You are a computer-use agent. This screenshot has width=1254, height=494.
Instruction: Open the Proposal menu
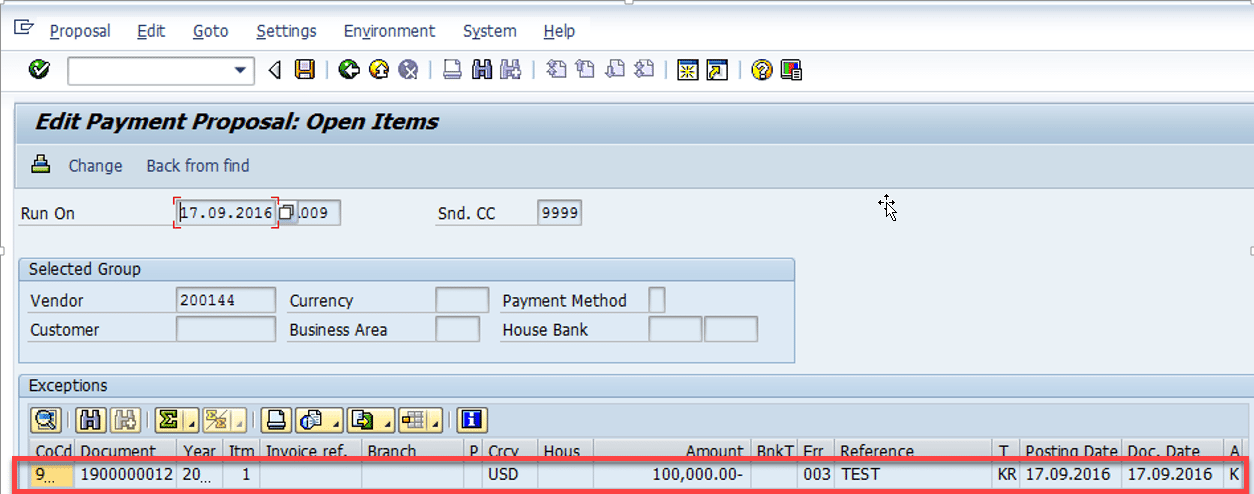tap(80, 31)
